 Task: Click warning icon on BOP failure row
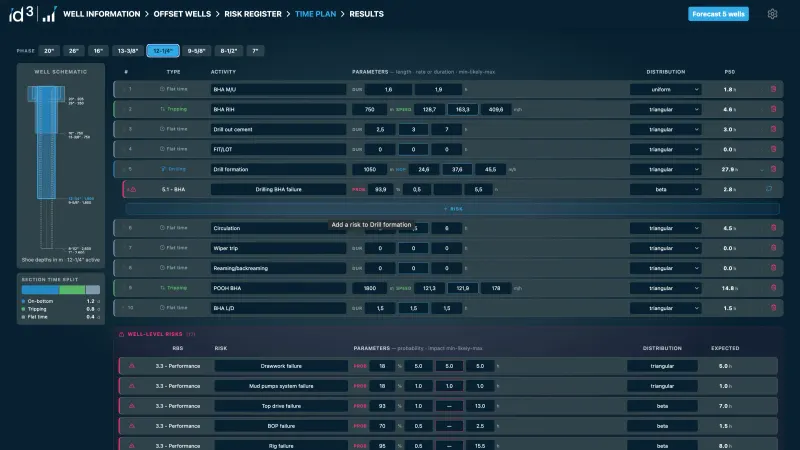132,426
